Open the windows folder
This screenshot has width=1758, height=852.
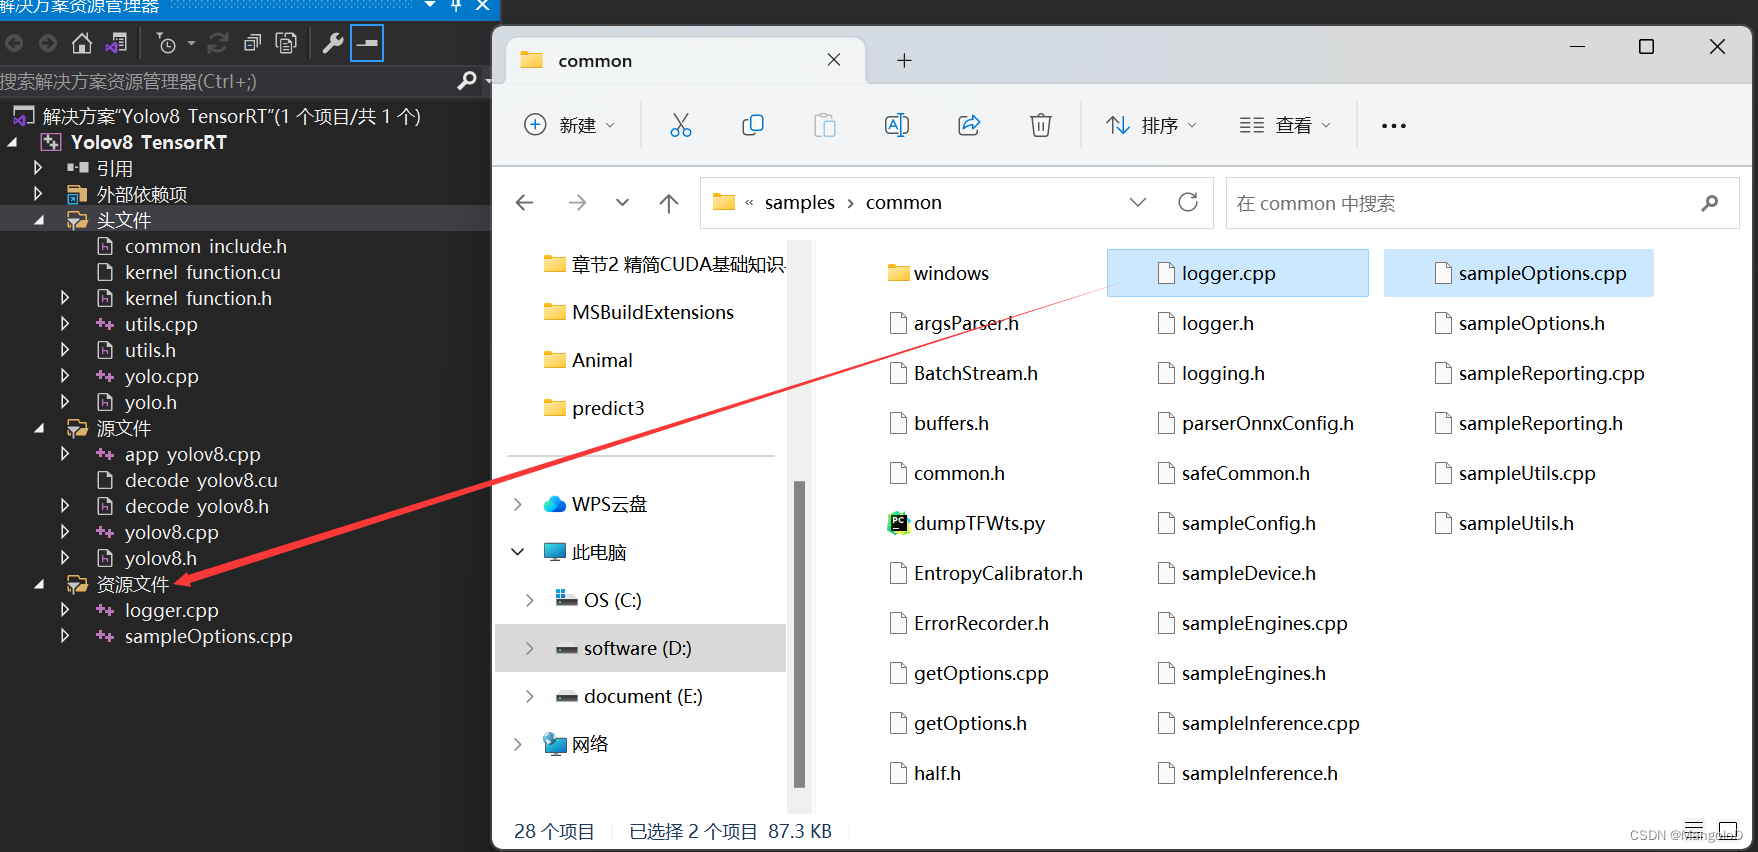[x=939, y=273]
